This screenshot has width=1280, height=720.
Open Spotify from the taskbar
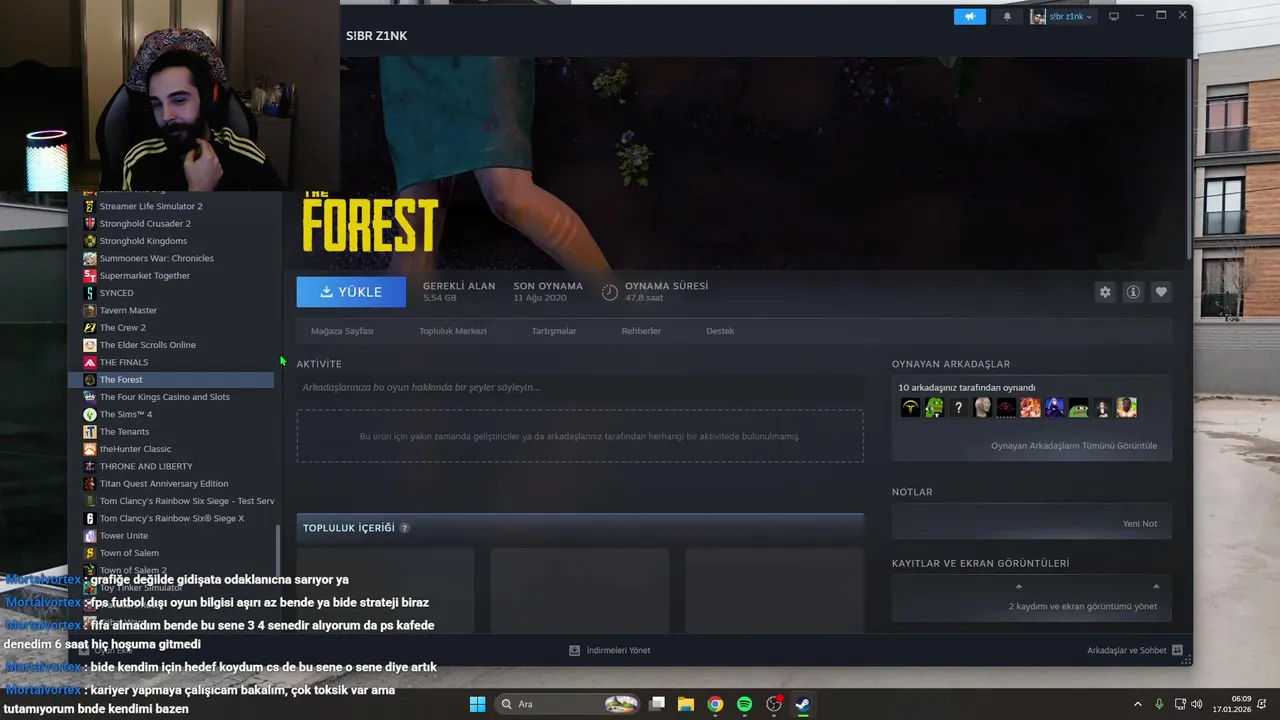(744, 704)
